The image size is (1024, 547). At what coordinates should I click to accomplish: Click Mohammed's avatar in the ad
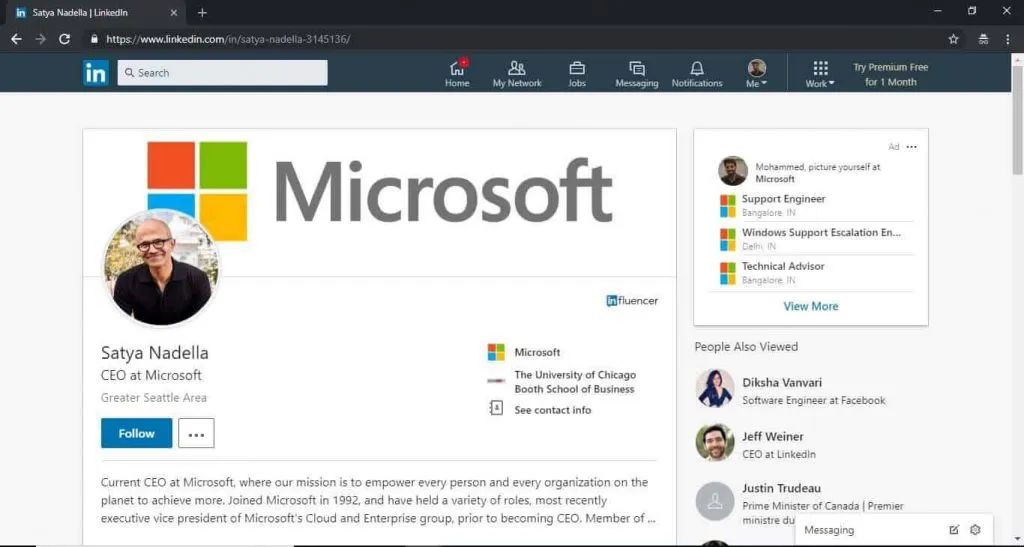pos(733,171)
